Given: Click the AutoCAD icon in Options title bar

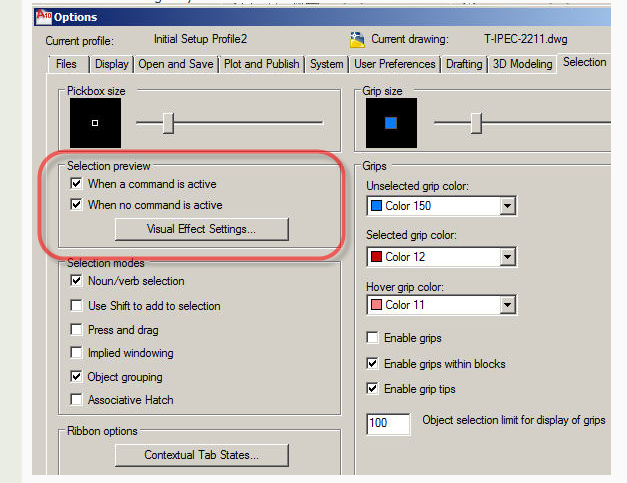Looking at the screenshot, I should [x=44, y=17].
